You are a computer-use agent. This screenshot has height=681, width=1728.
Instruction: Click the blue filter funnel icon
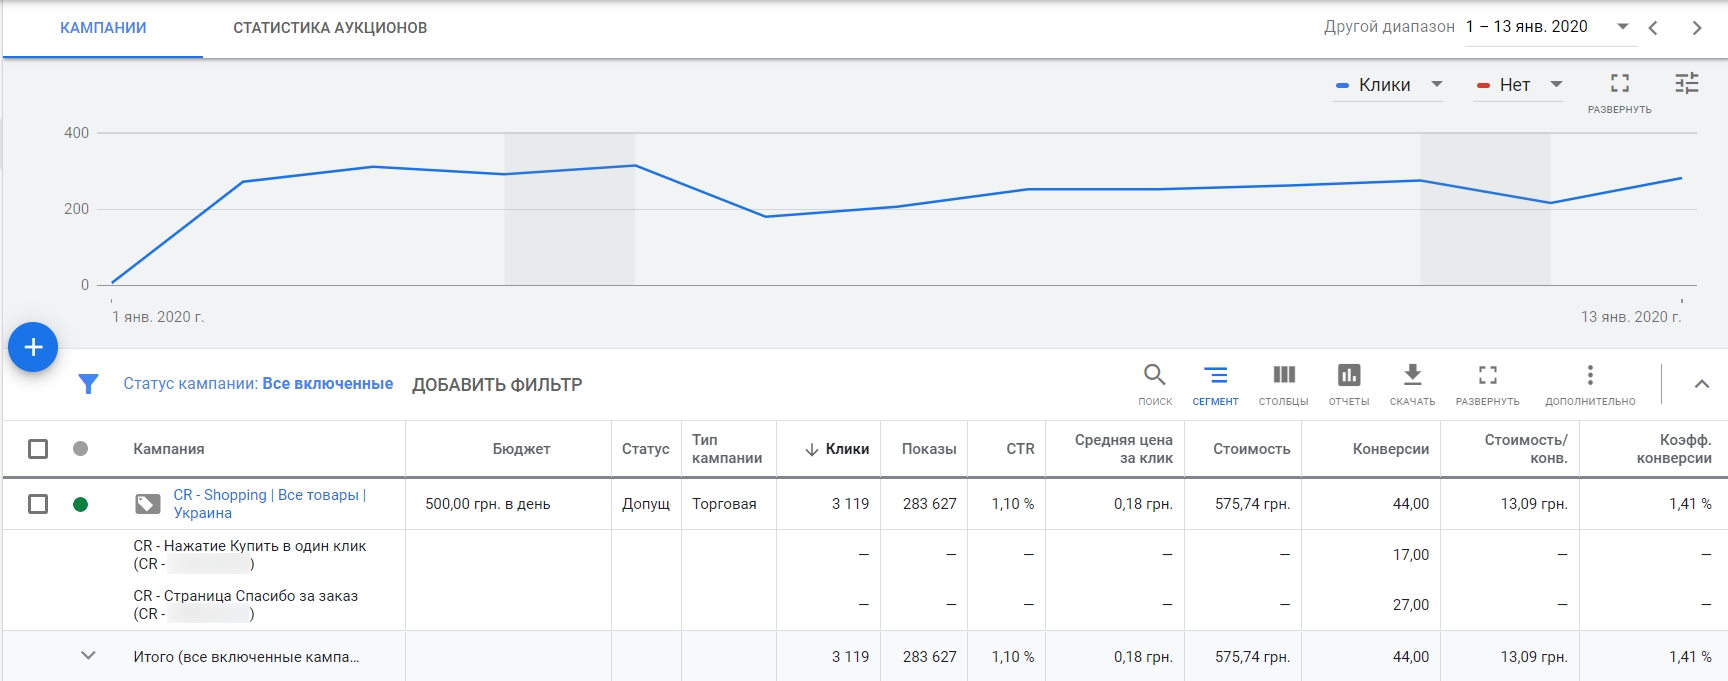(x=88, y=384)
